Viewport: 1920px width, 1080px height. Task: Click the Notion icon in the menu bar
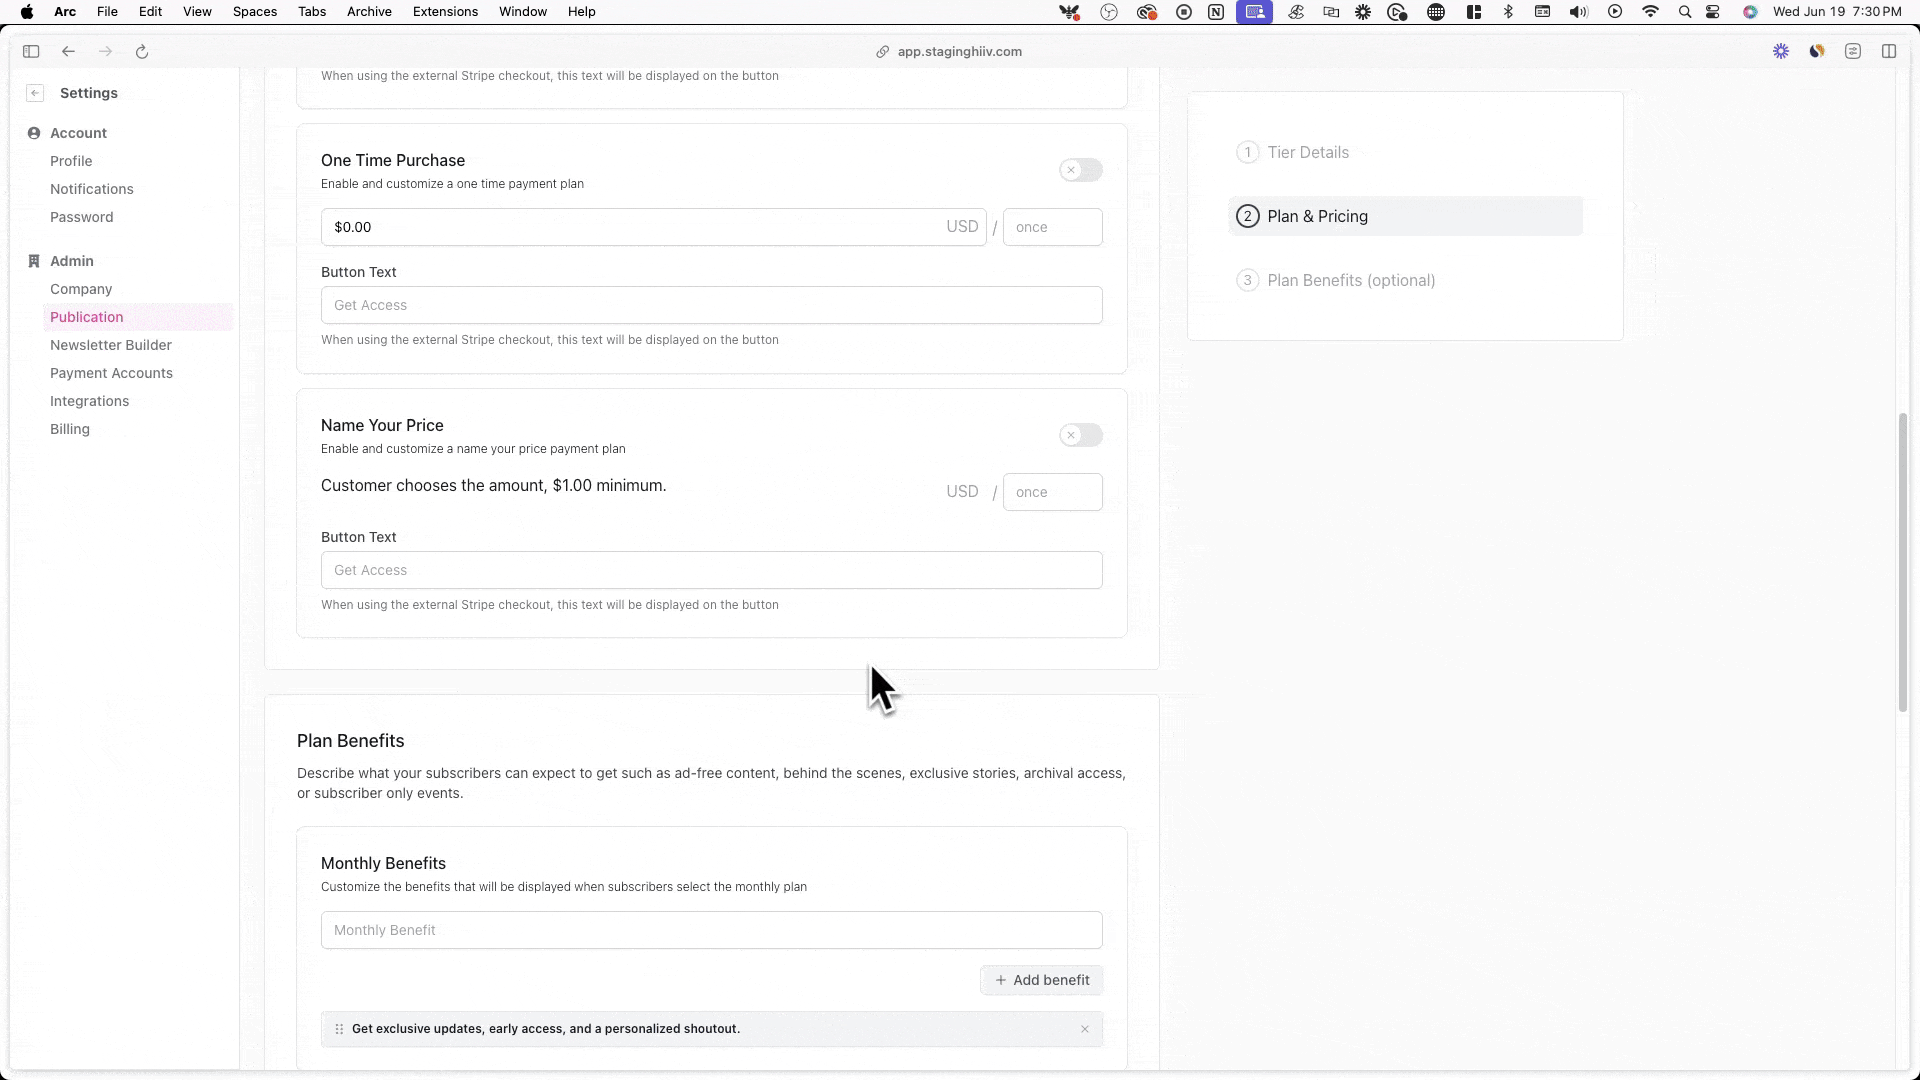coord(1216,12)
